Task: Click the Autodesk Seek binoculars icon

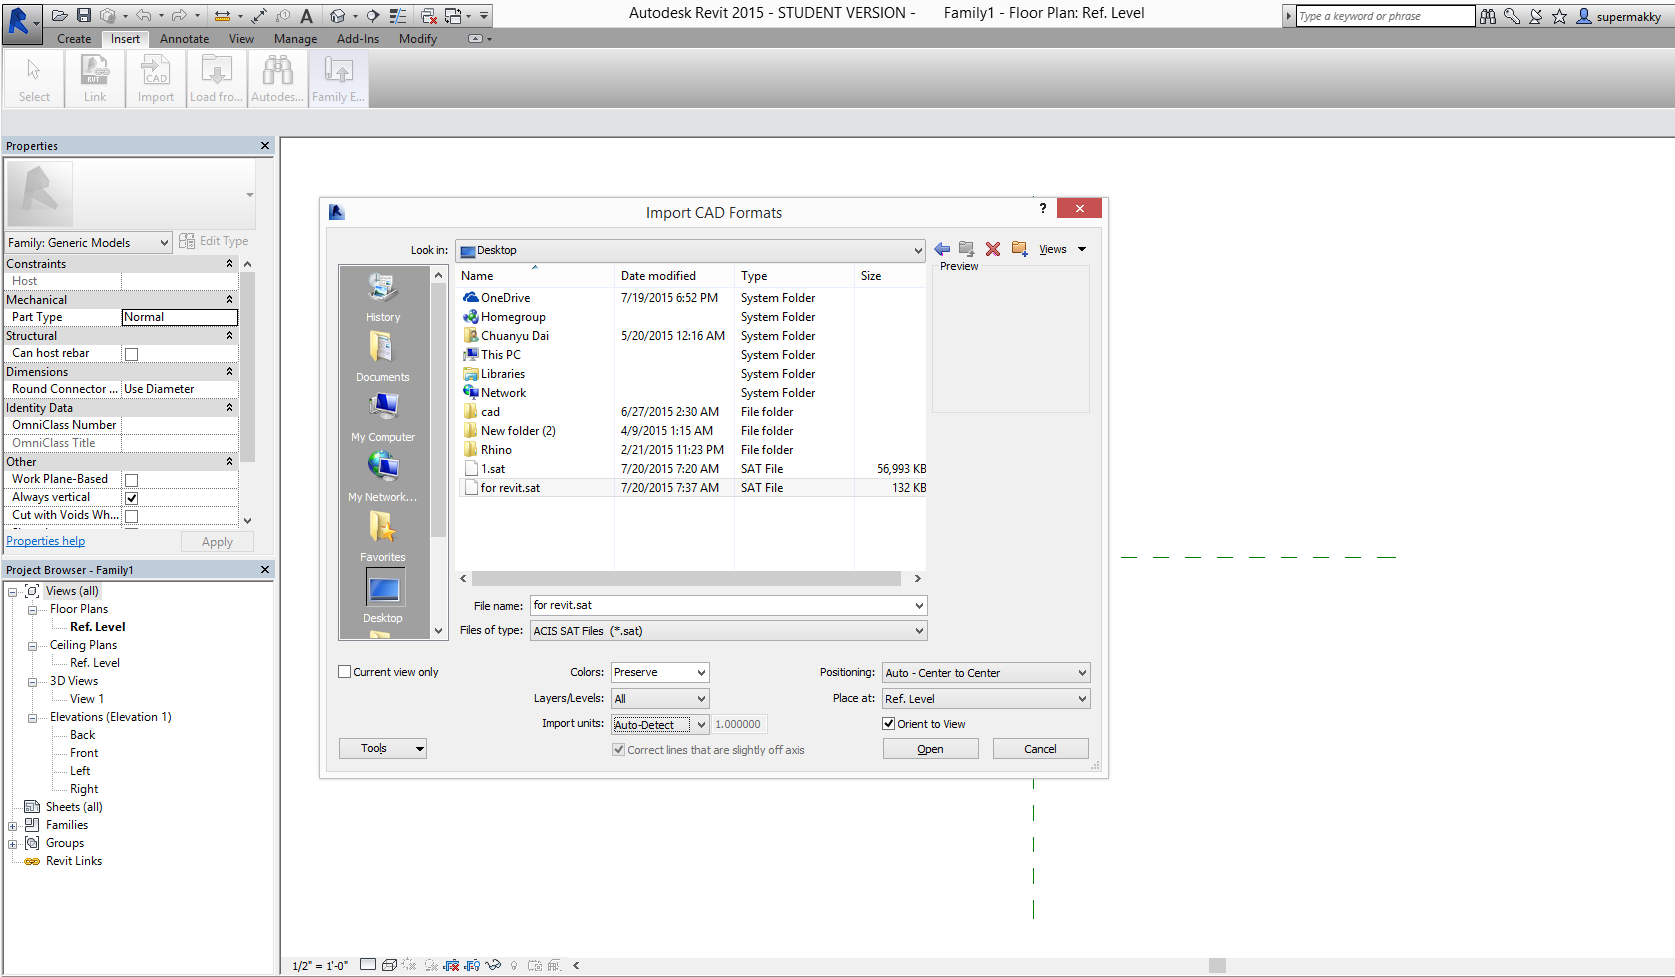Action: point(277,79)
